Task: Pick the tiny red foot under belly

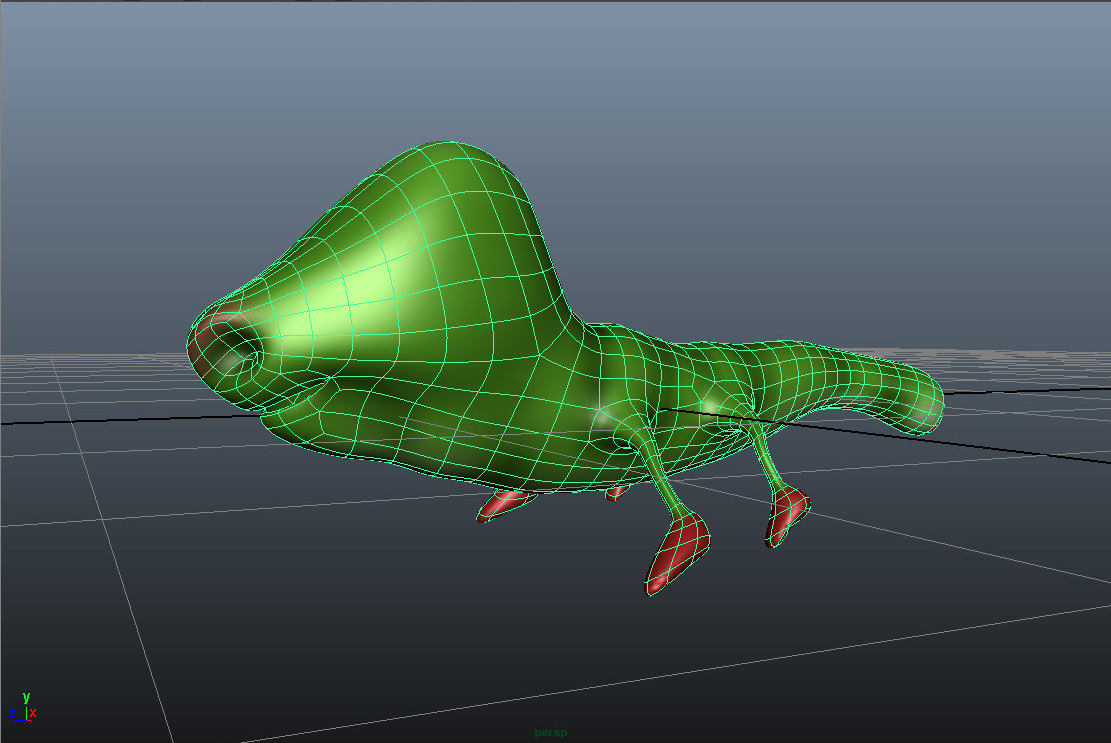Action: pyautogui.click(x=616, y=492)
